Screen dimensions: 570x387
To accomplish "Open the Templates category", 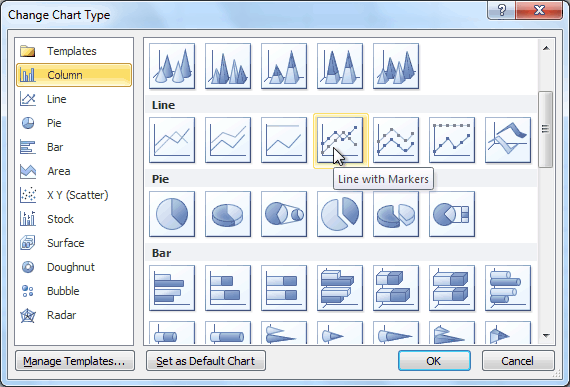I will click(x=74, y=51).
